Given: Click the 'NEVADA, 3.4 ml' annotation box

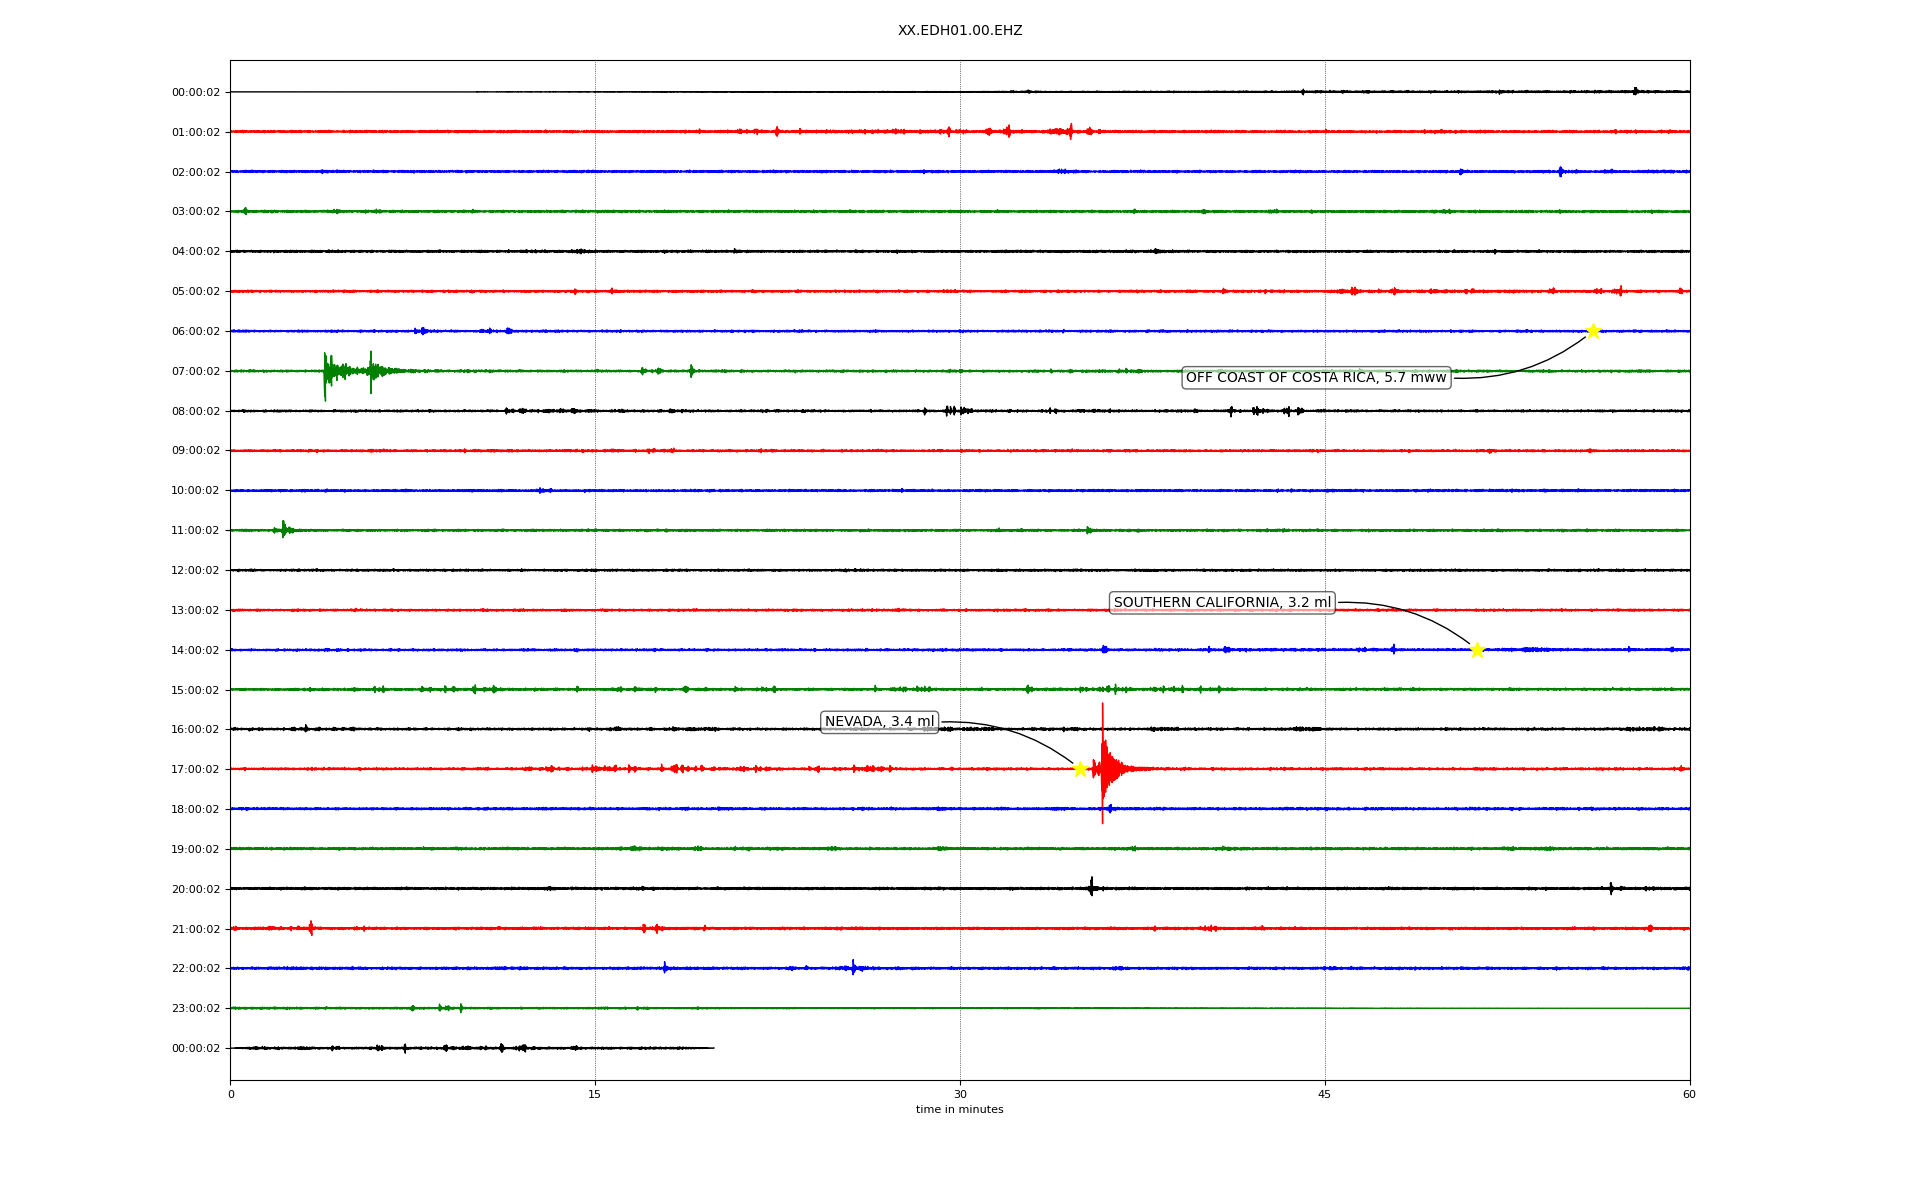Looking at the screenshot, I should pyautogui.click(x=879, y=722).
